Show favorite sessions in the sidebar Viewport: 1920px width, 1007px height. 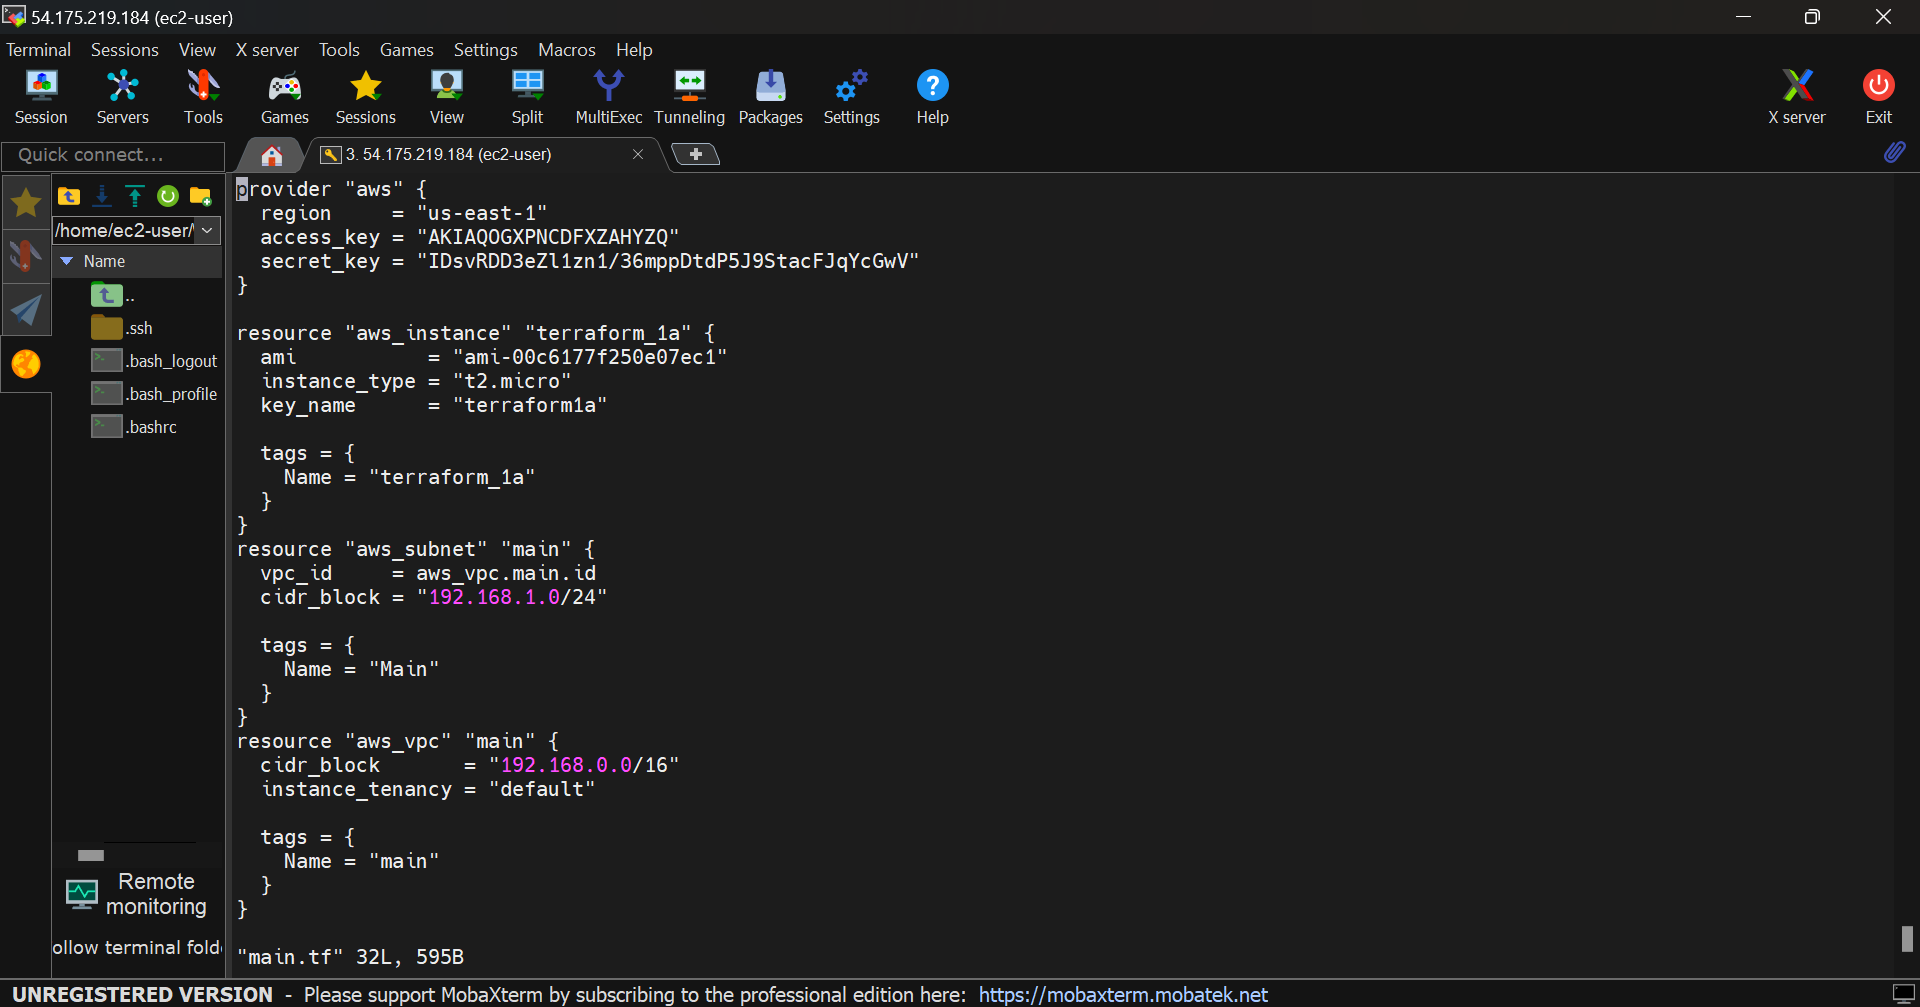point(25,202)
